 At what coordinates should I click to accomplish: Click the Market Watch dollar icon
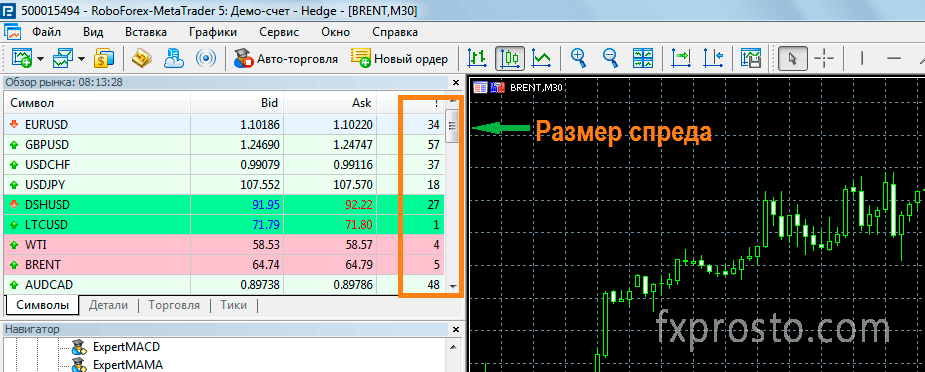[103, 58]
